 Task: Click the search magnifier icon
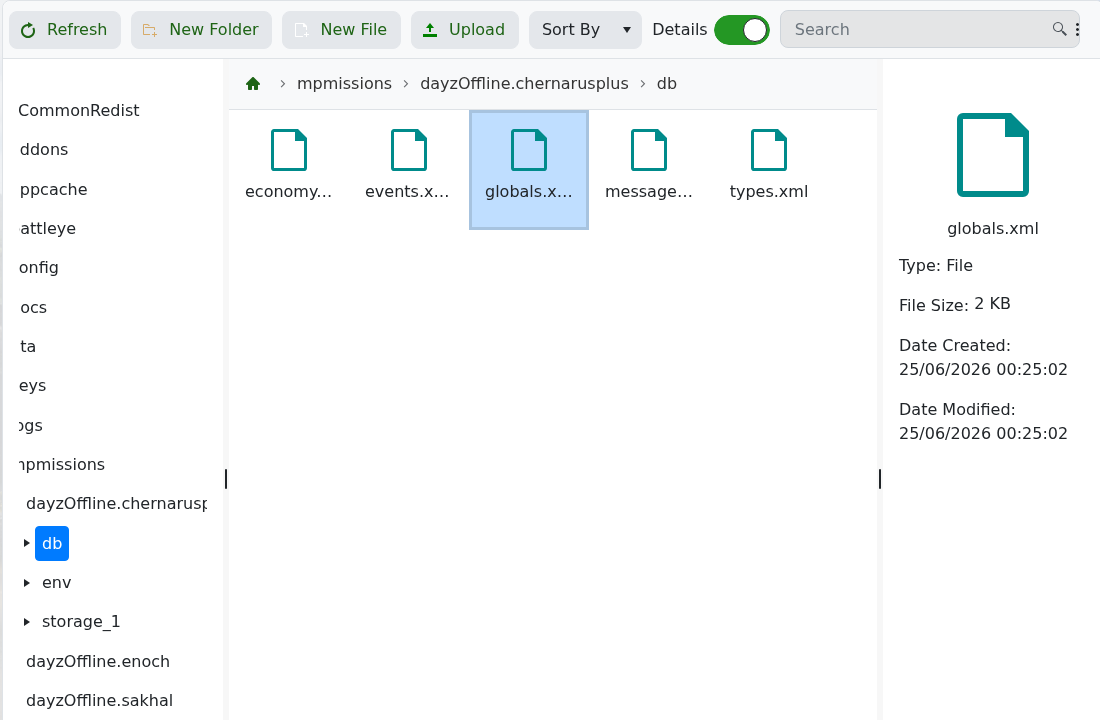(x=1059, y=29)
